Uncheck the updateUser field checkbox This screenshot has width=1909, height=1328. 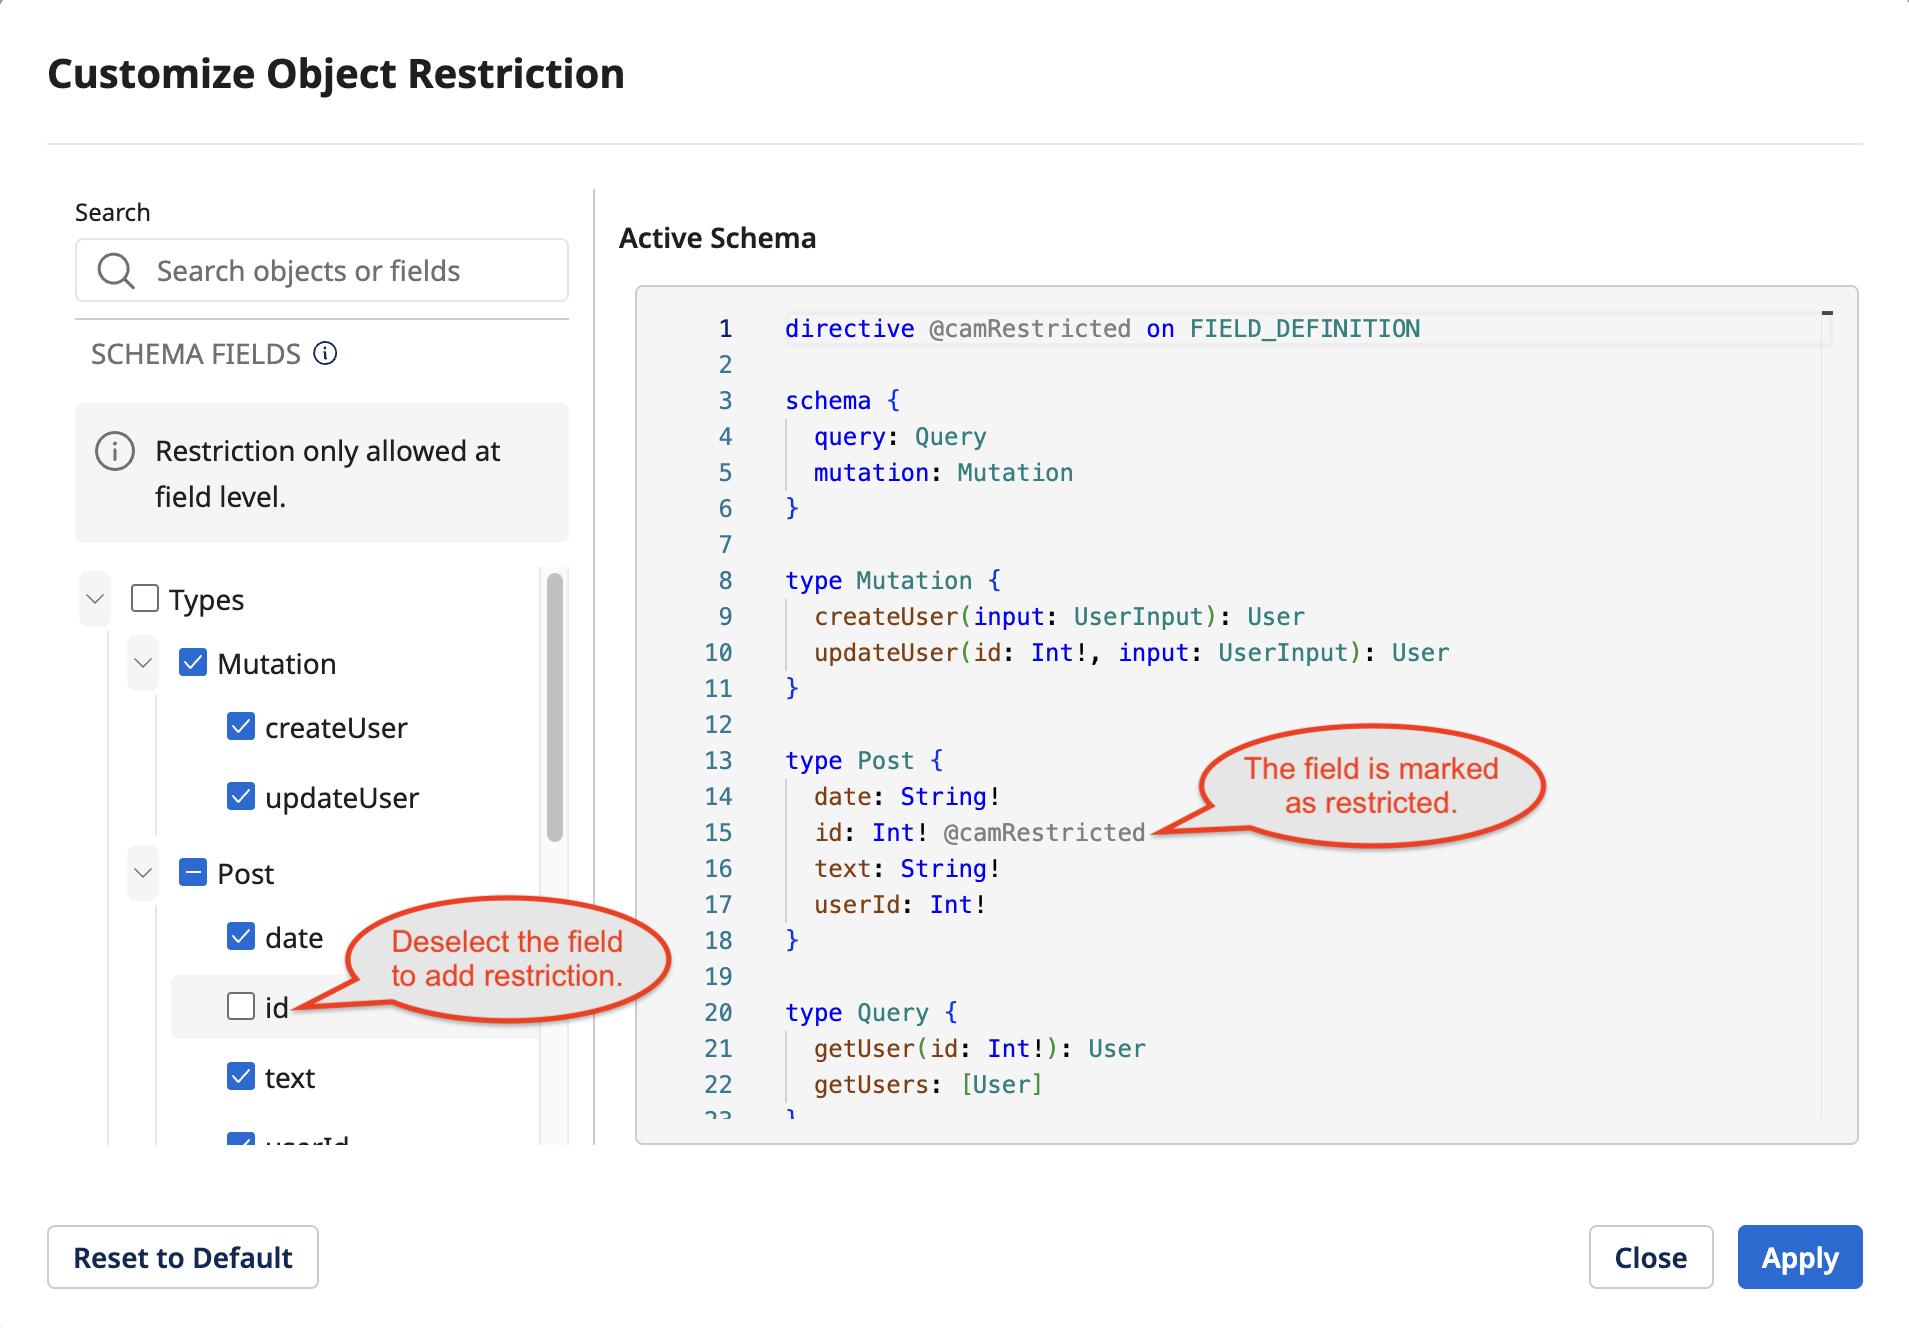click(x=241, y=797)
